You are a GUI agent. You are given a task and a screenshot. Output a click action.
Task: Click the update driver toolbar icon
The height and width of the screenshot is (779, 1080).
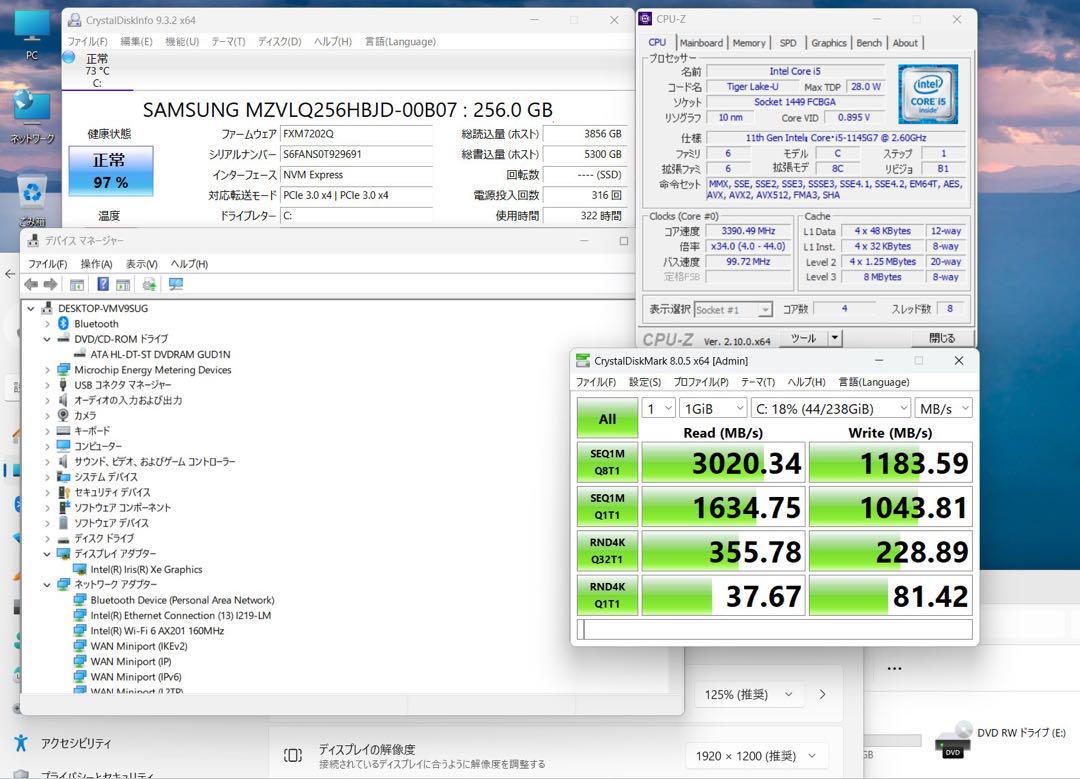[x=149, y=284]
